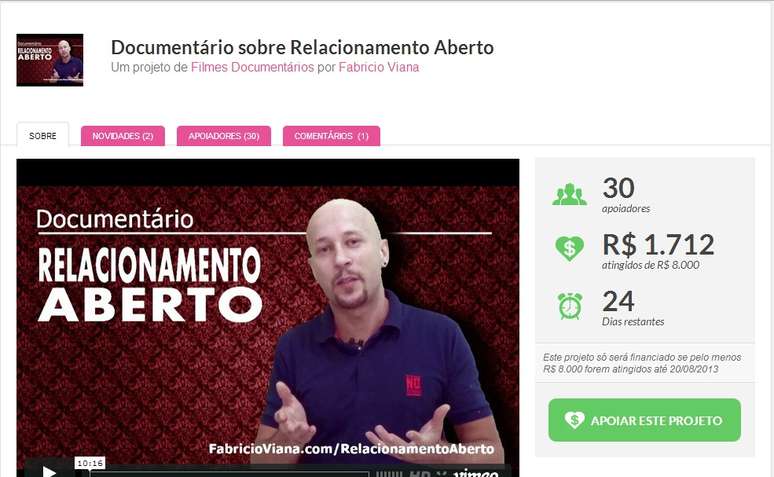The width and height of the screenshot is (774, 477).
Task: Open Apoiadores (30) tab
Action: [224, 136]
